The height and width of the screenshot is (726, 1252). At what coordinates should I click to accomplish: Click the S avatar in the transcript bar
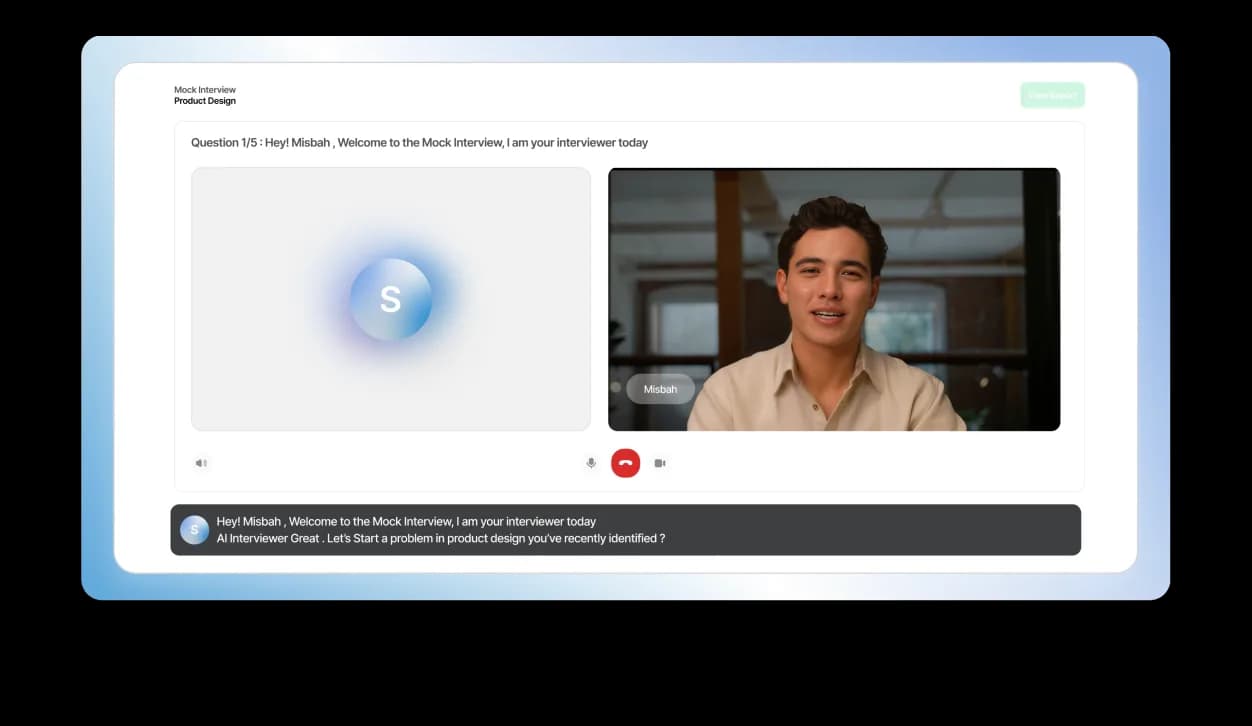194,529
